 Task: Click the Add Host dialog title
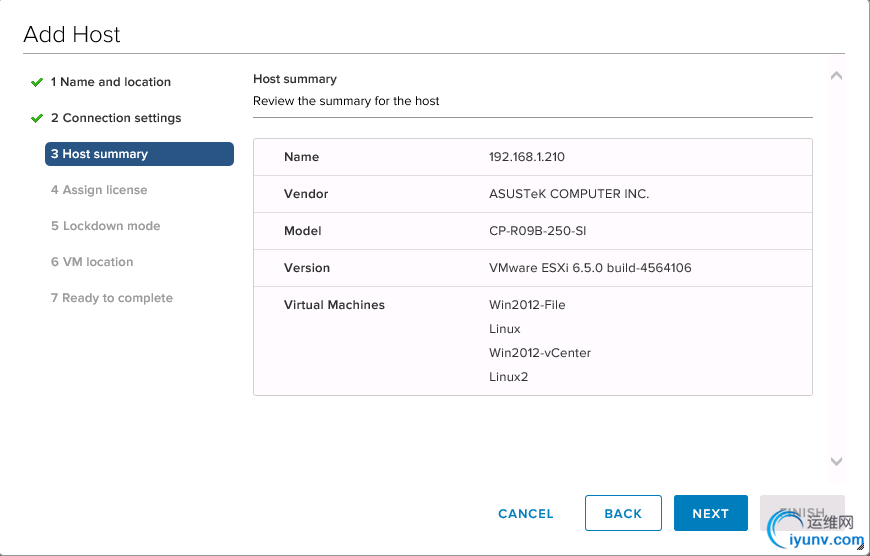pos(72,34)
